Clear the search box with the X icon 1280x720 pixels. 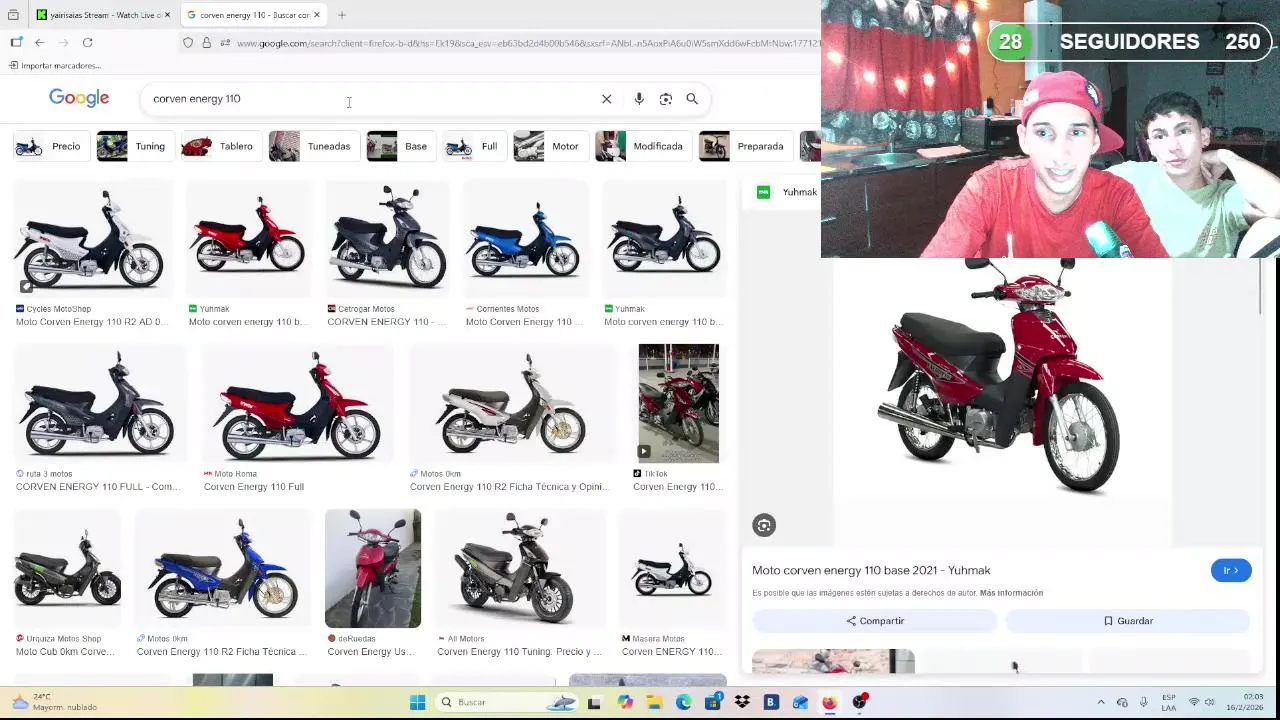pyautogui.click(x=606, y=99)
